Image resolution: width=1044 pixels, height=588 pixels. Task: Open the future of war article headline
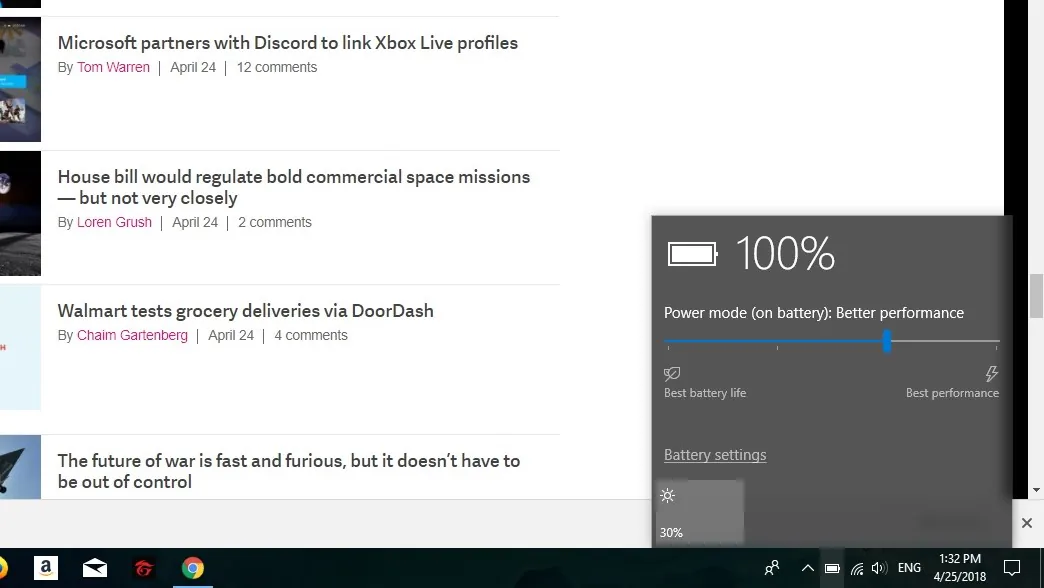(x=289, y=471)
